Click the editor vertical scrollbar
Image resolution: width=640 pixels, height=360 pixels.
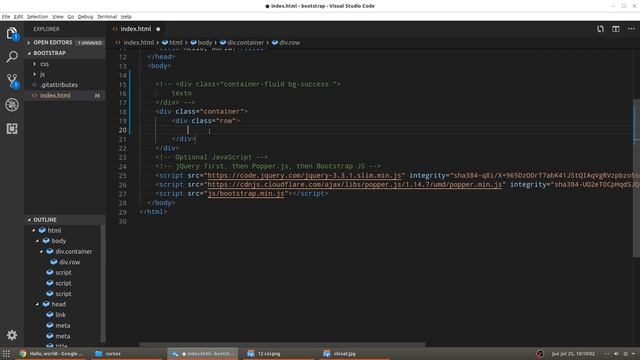[x=636, y=178]
